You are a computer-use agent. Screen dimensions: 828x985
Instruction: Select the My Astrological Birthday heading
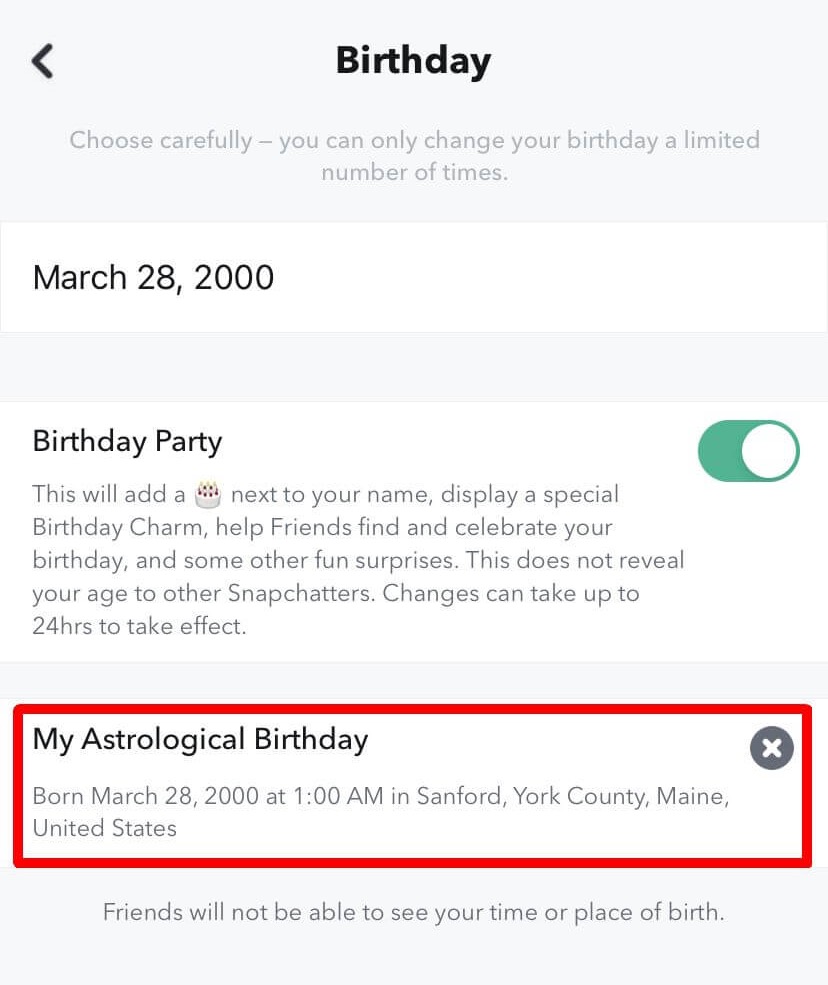pos(200,739)
